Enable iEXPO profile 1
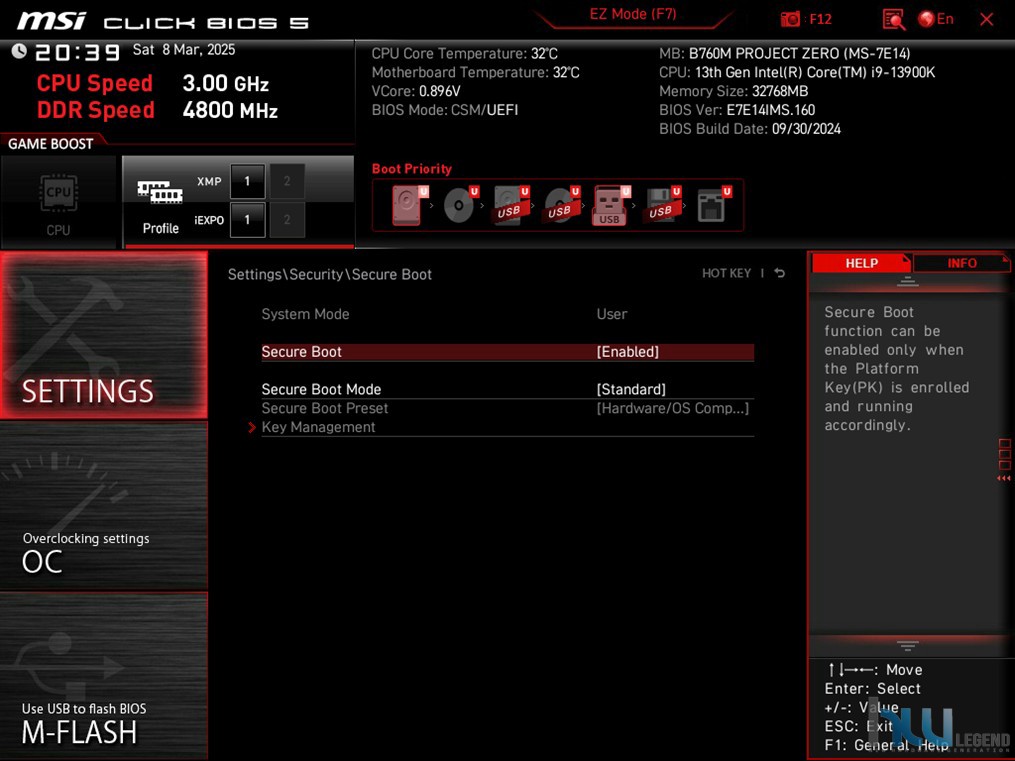 click(247, 219)
